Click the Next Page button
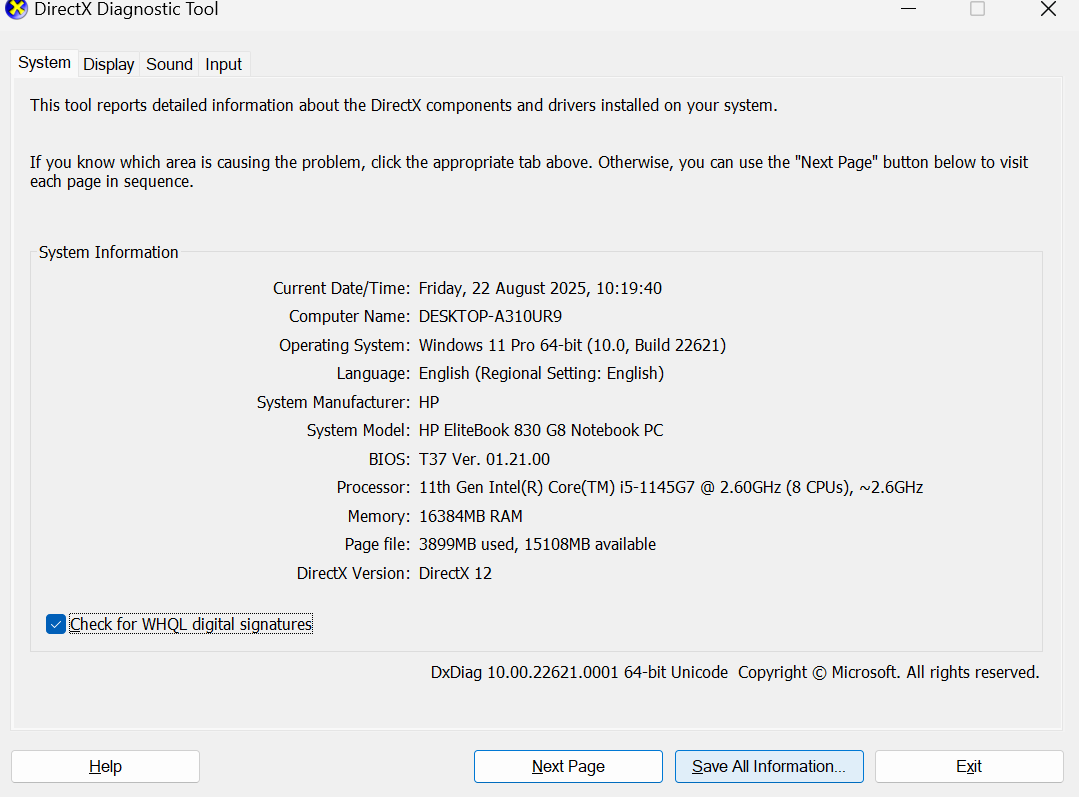This screenshot has width=1079, height=797. (568, 766)
